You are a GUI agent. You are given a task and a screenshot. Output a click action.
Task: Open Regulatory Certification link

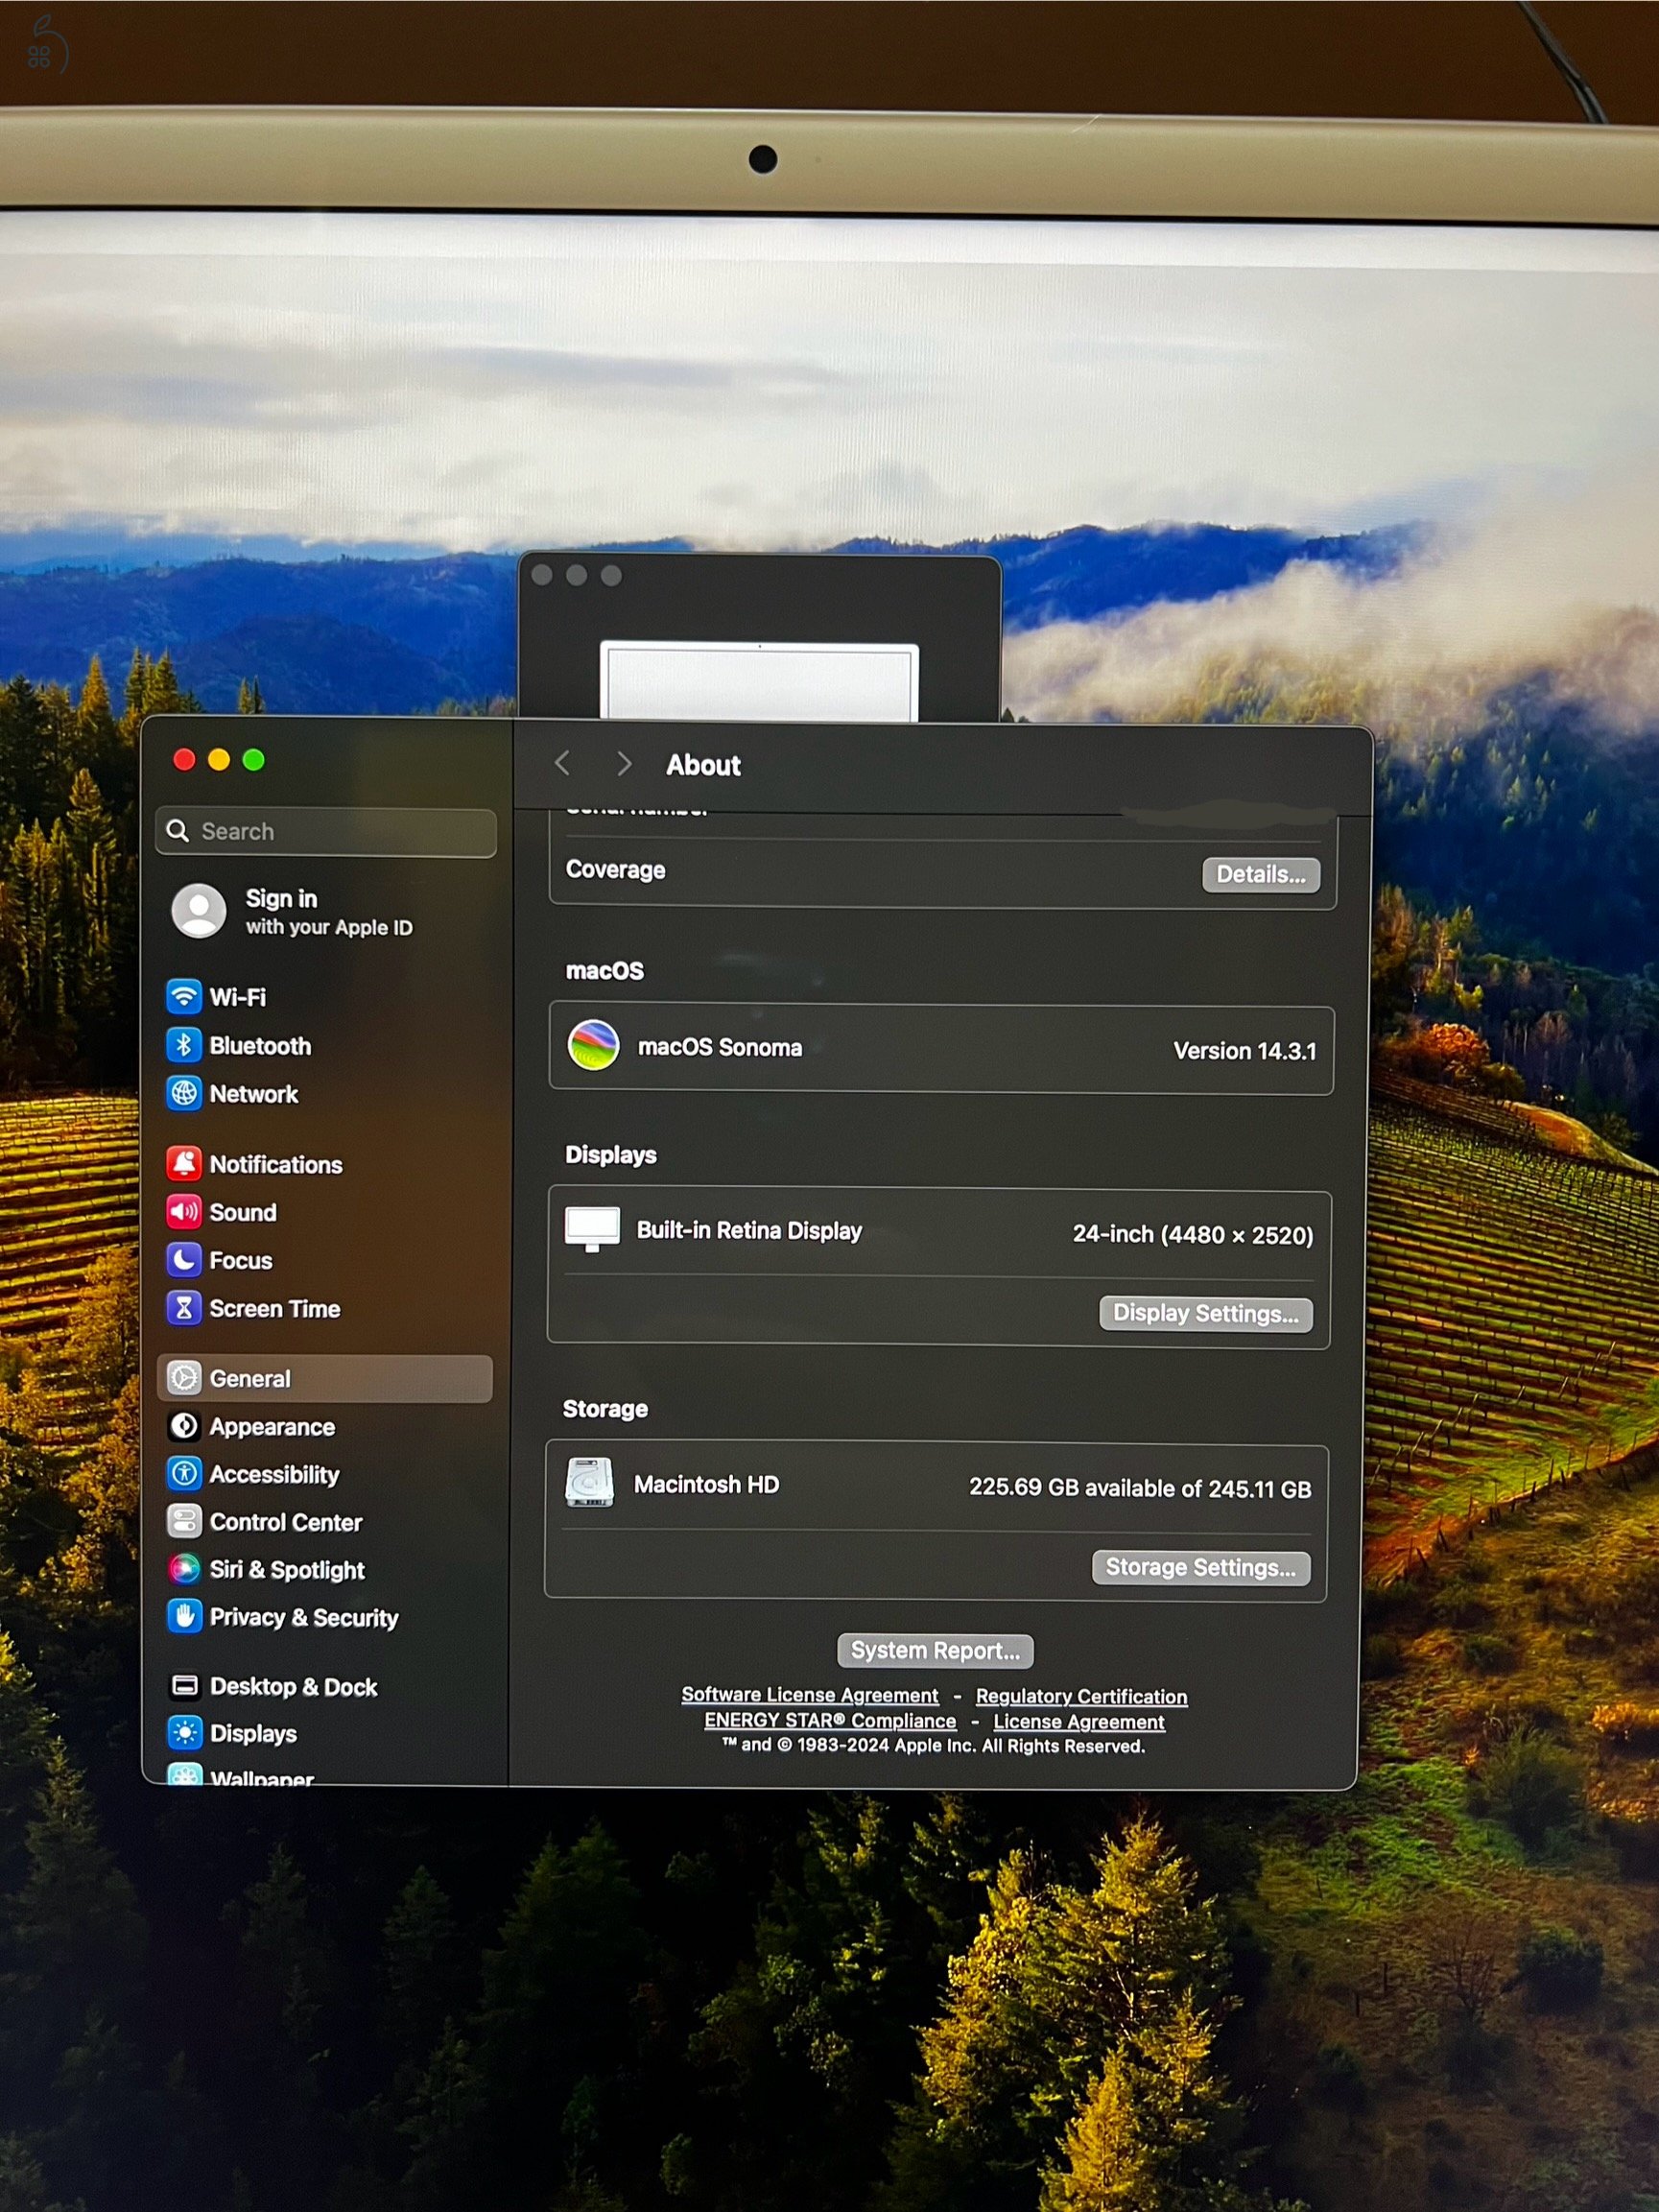coord(1082,1697)
